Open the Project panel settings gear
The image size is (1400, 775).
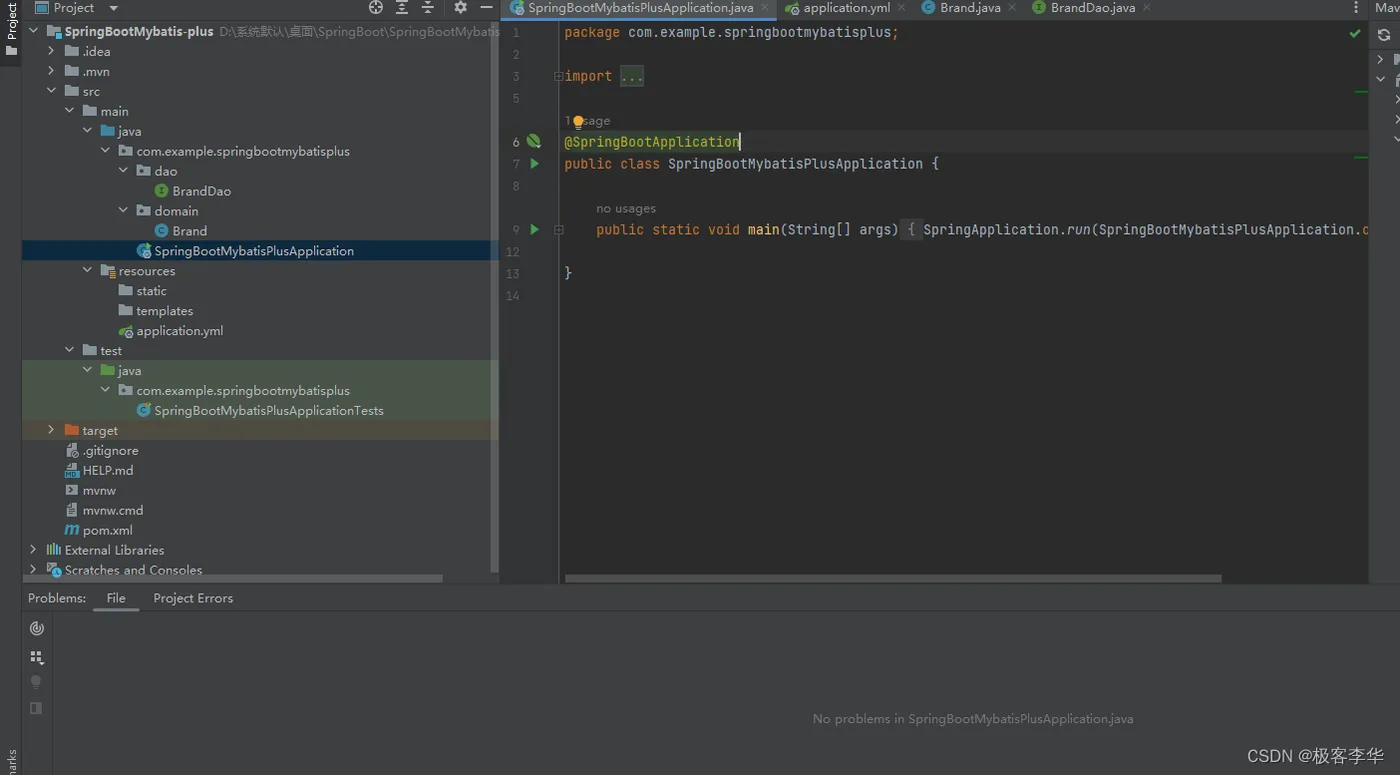460,8
